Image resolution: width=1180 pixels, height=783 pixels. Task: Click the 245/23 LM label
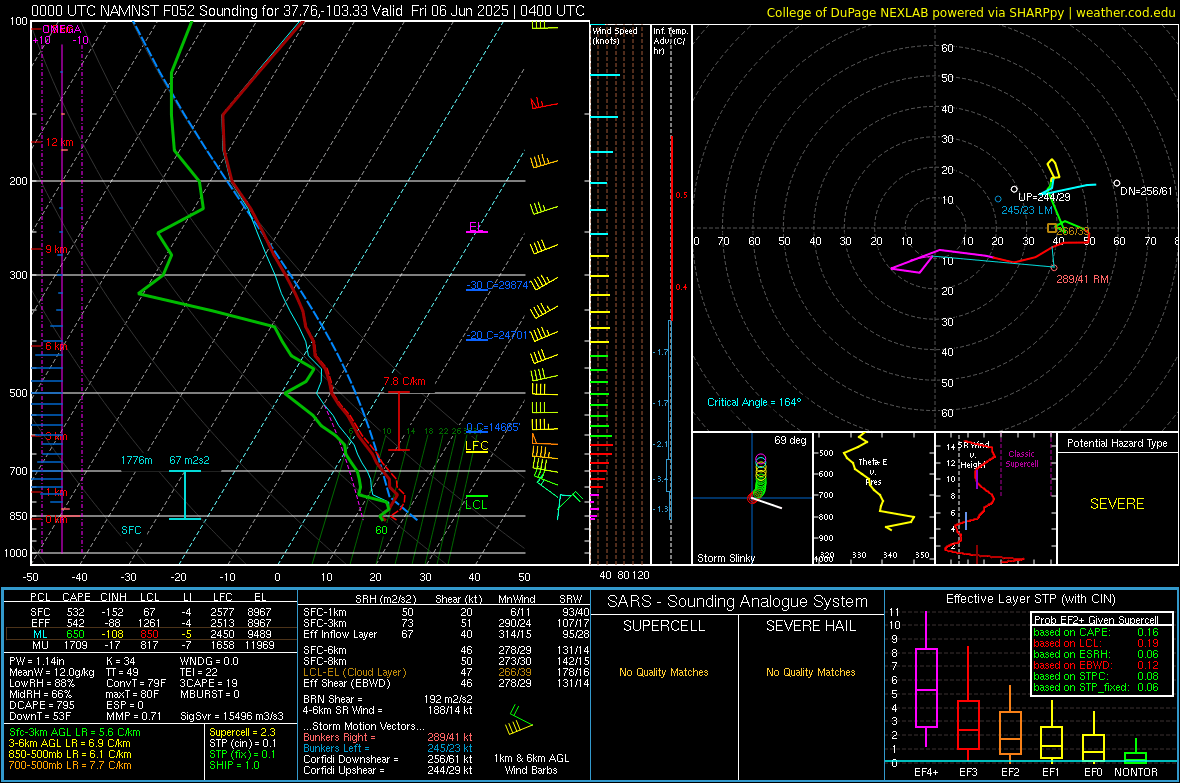point(1026,210)
